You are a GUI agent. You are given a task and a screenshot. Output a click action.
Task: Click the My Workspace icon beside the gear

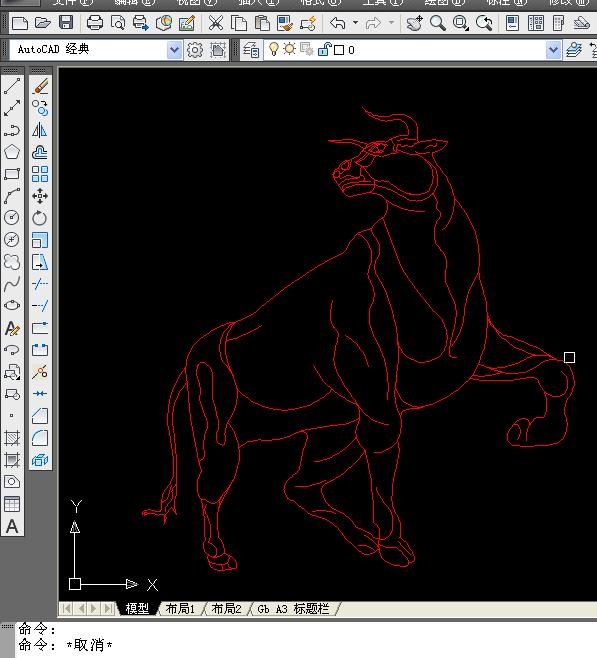tap(218, 50)
